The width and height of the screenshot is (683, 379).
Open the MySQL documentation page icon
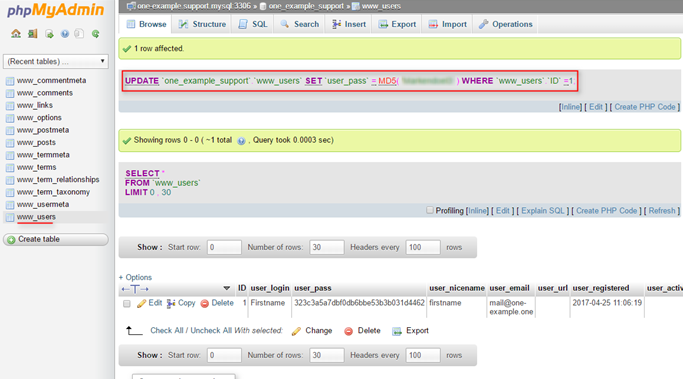79,34
